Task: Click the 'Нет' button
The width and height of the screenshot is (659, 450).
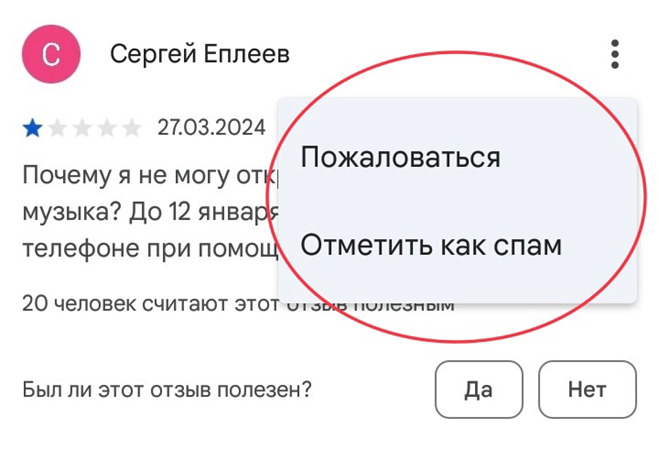Action: (587, 389)
